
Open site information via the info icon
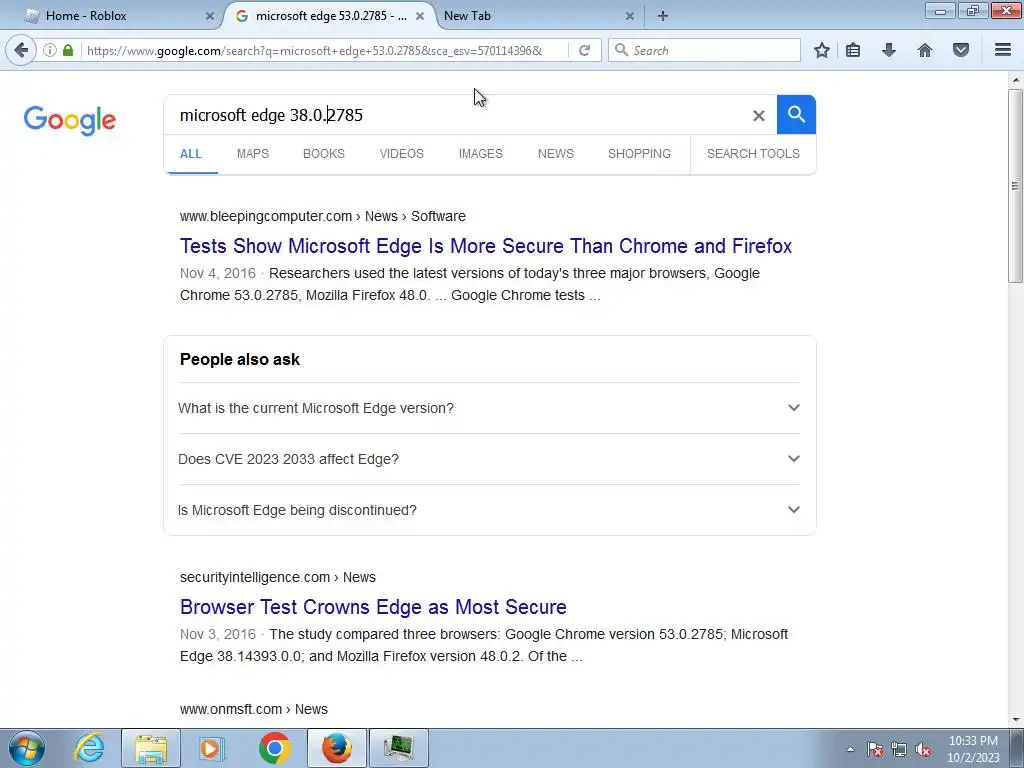pyautogui.click(x=50, y=50)
